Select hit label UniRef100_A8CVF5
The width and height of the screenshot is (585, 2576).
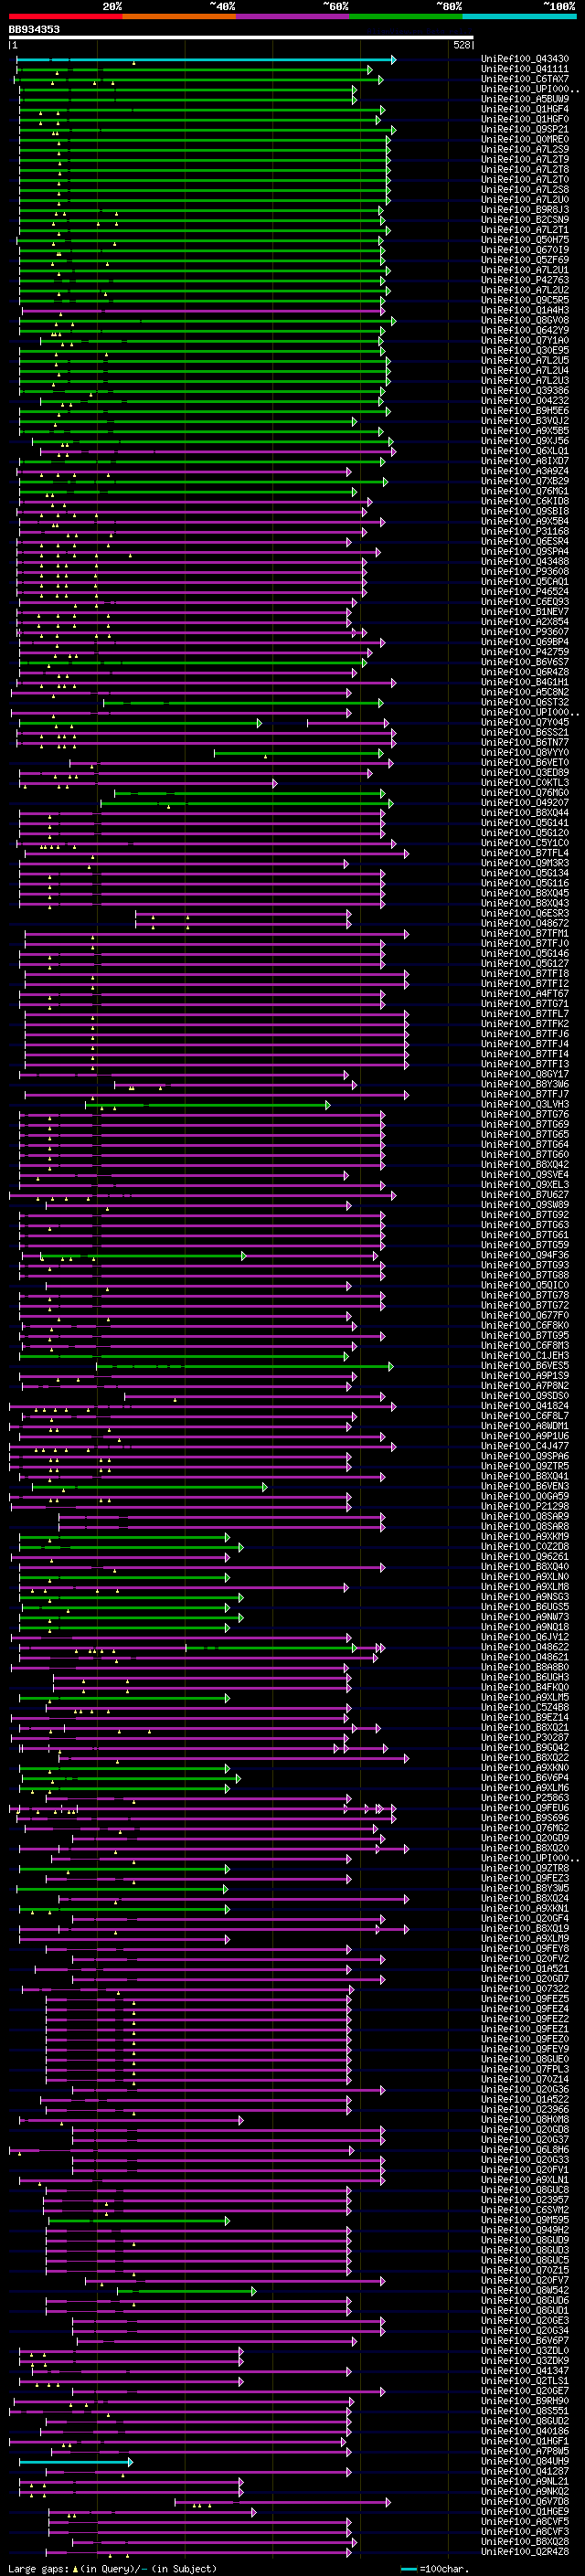point(525,2522)
